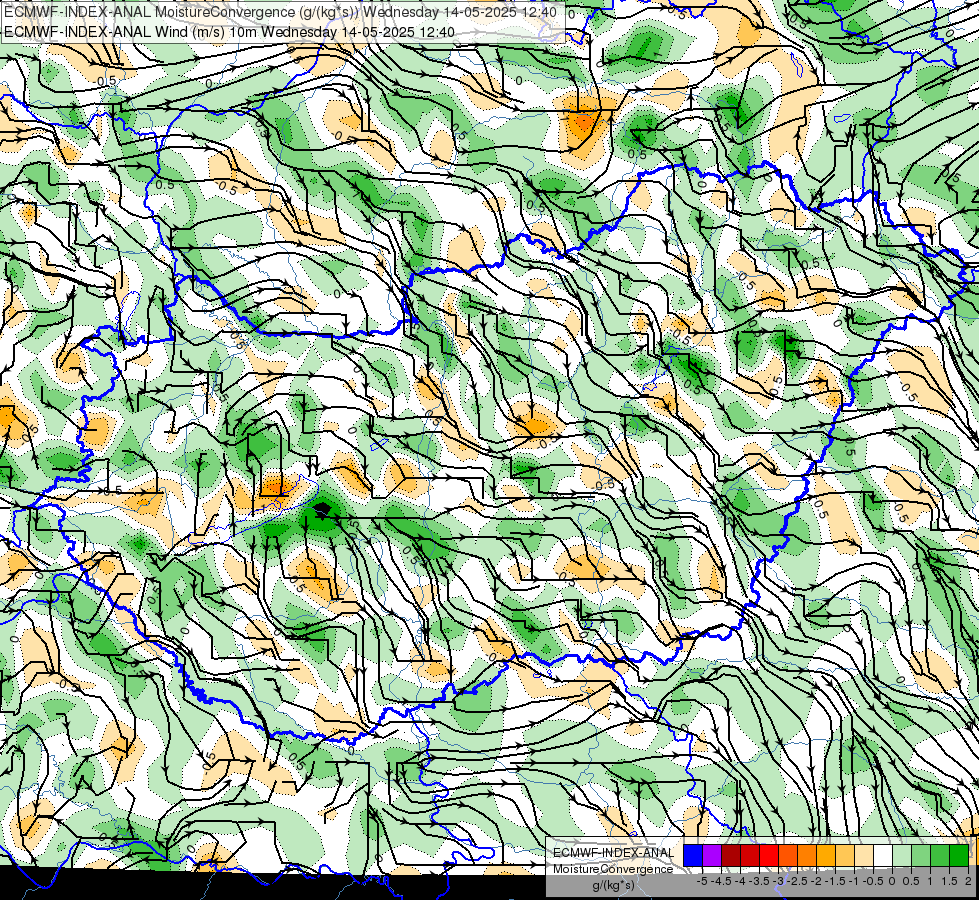Click the pale peach swatch between -1 and -0.5
This screenshot has height=900, width=979.
click(x=864, y=855)
